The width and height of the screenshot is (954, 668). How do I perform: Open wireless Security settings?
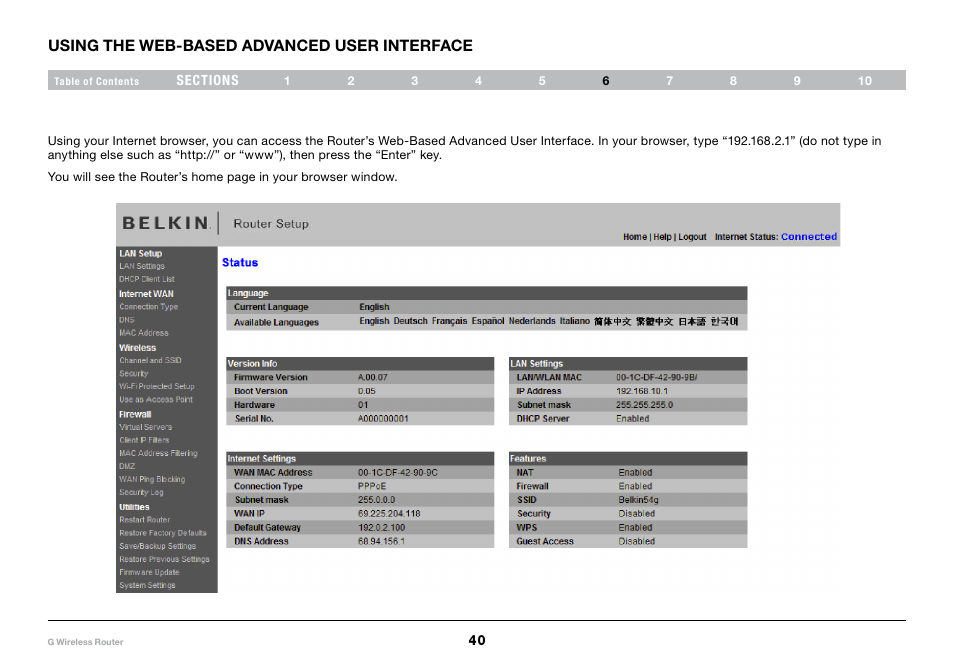pos(133,374)
